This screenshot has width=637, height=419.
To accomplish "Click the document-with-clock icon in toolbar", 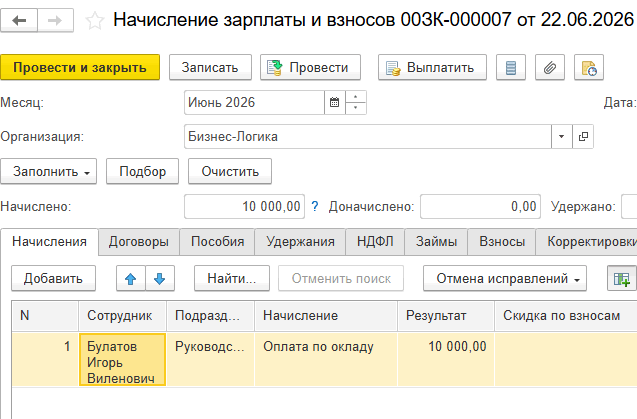I will [589, 67].
